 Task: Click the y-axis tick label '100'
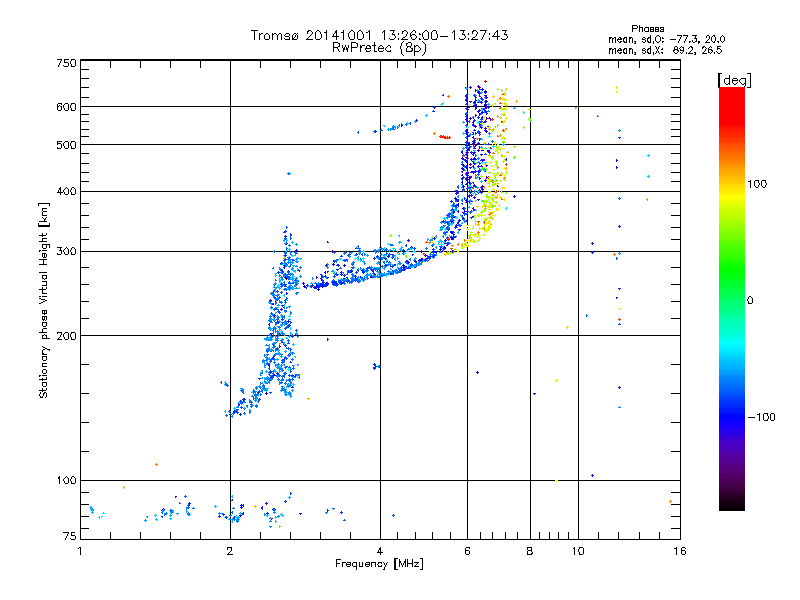(x=66, y=481)
